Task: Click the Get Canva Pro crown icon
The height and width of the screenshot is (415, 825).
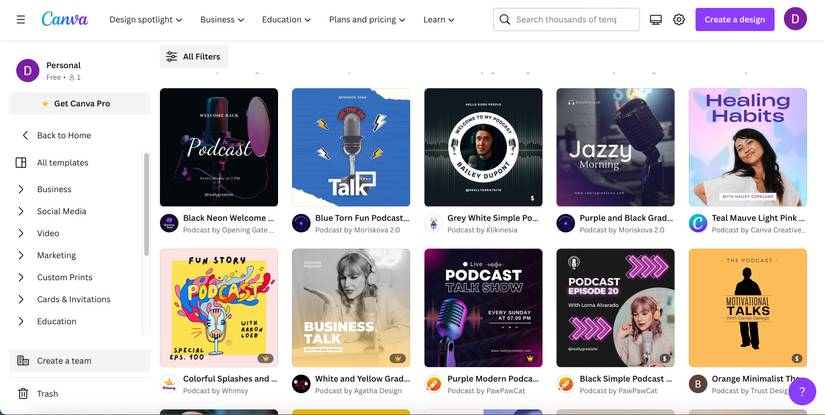Action: pyautogui.click(x=45, y=104)
